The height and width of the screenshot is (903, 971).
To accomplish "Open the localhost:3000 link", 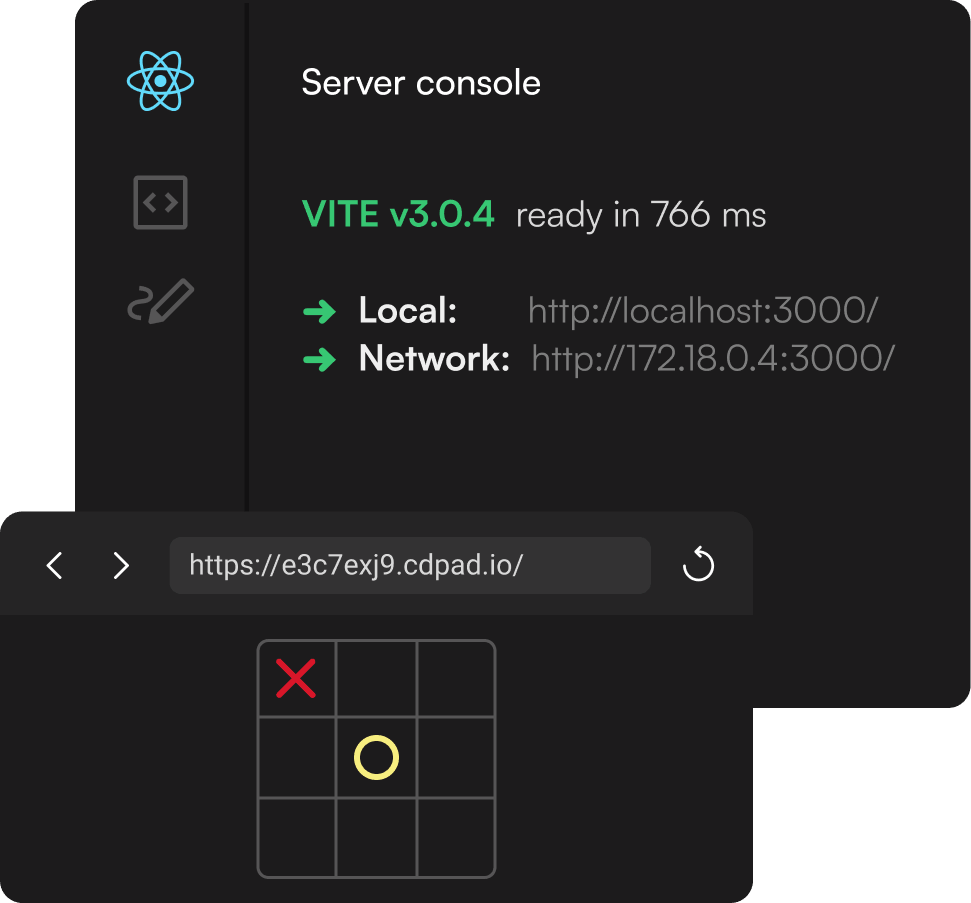I will 702,312.
